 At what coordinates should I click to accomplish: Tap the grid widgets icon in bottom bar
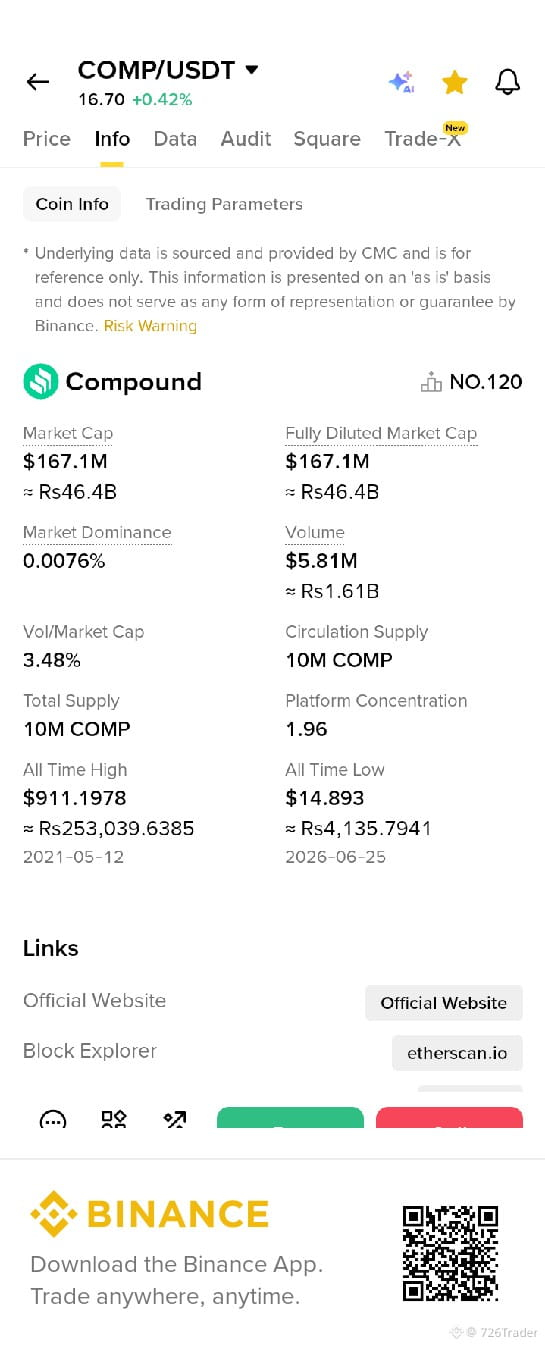[114, 1119]
